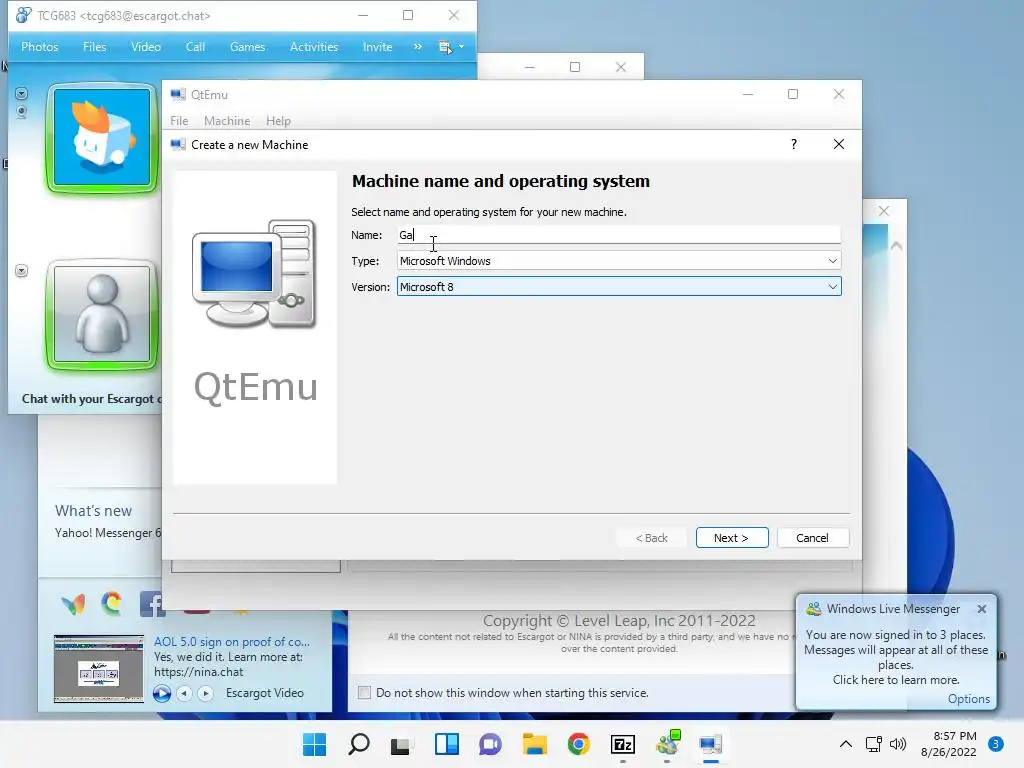Screen dimensions: 1024x768
Task: Check Do not show this window checkbox
Action: pos(364,692)
